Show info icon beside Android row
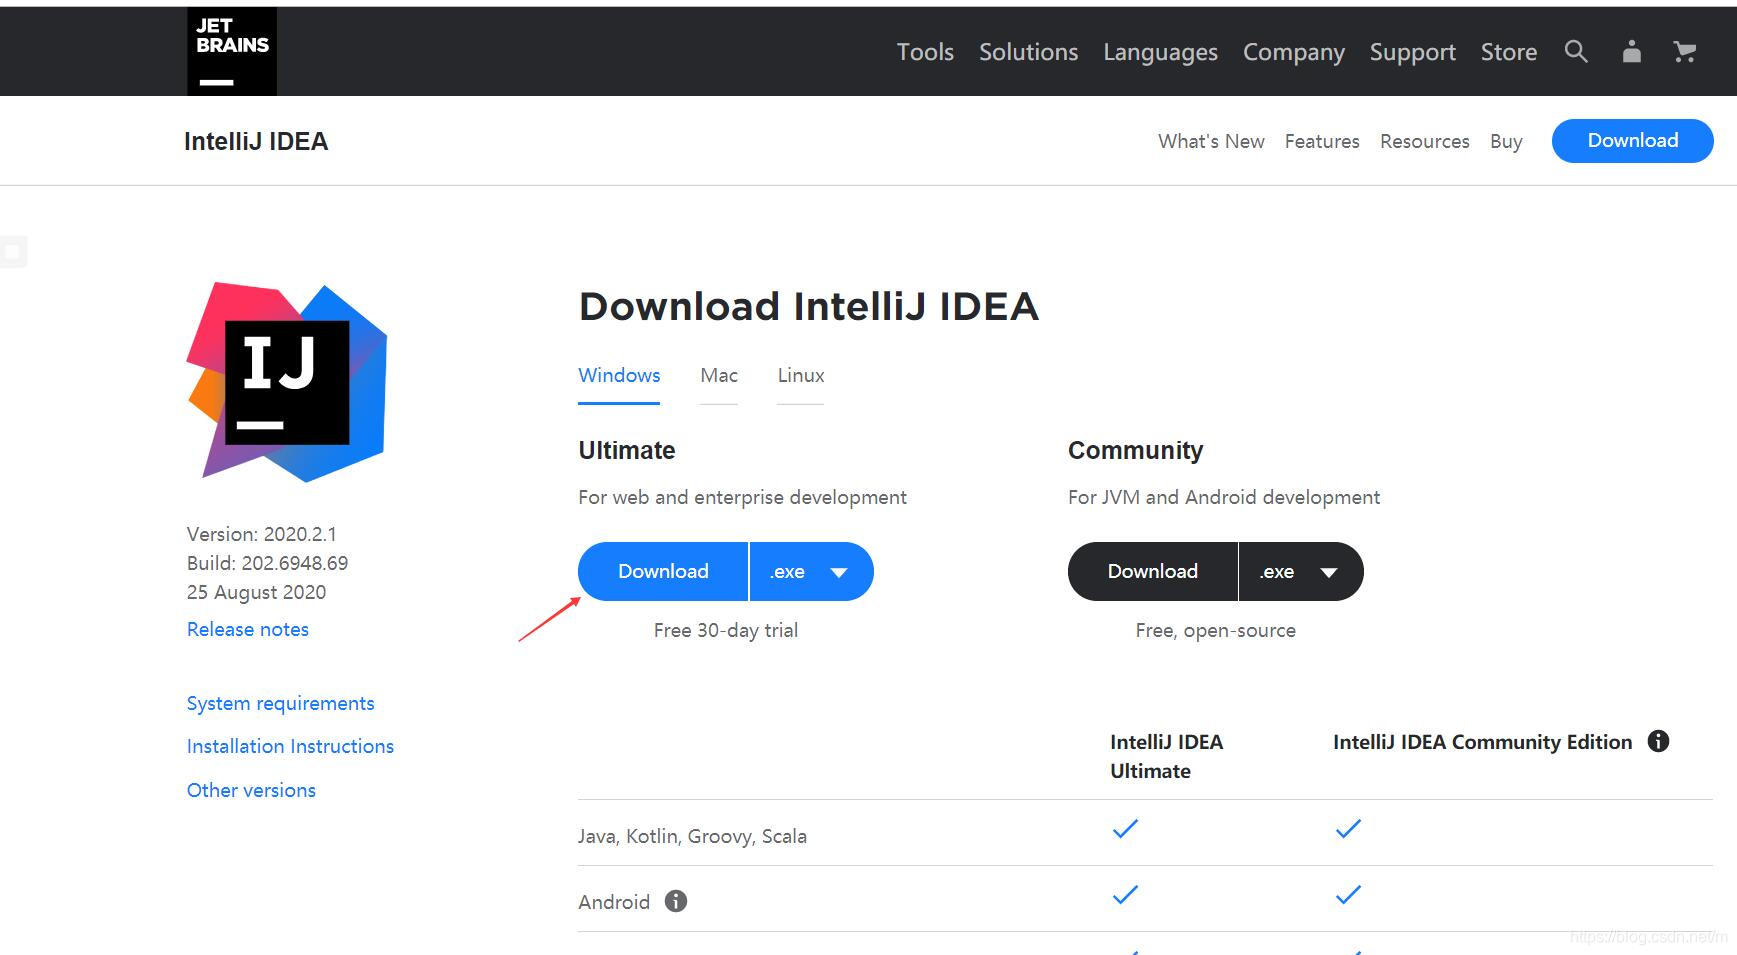This screenshot has height=955, width=1737. pyautogui.click(x=676, y=901)
